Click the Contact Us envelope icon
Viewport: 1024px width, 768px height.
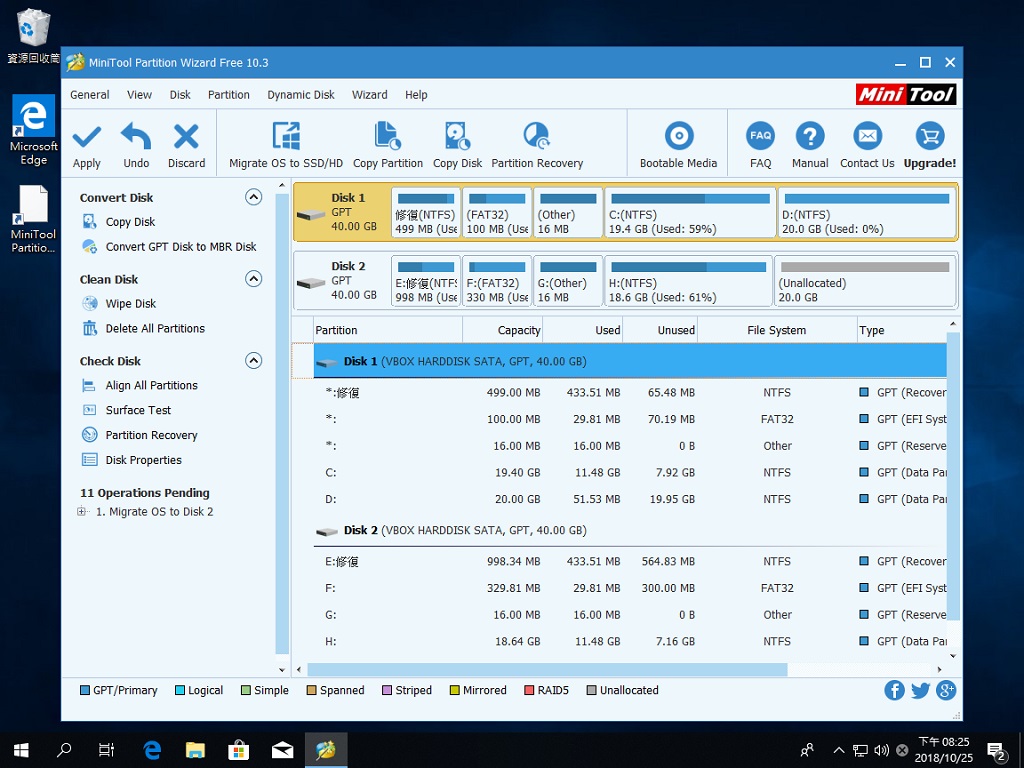[867, 136]
